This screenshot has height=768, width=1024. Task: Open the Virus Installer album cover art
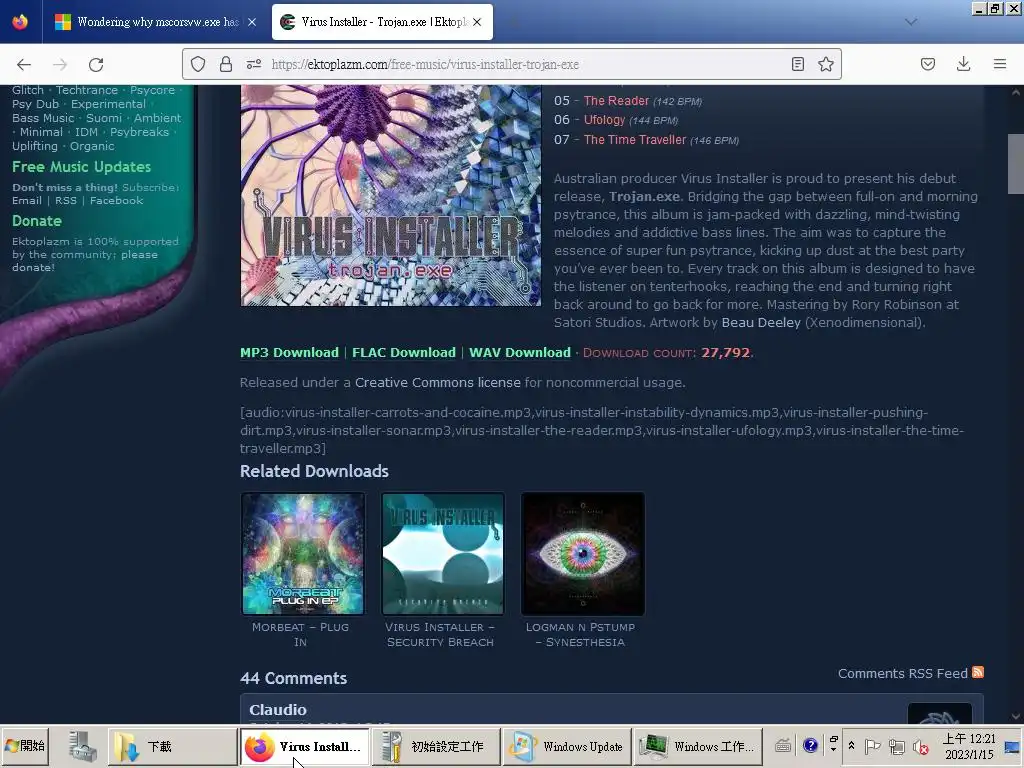(x=391, y=195)
